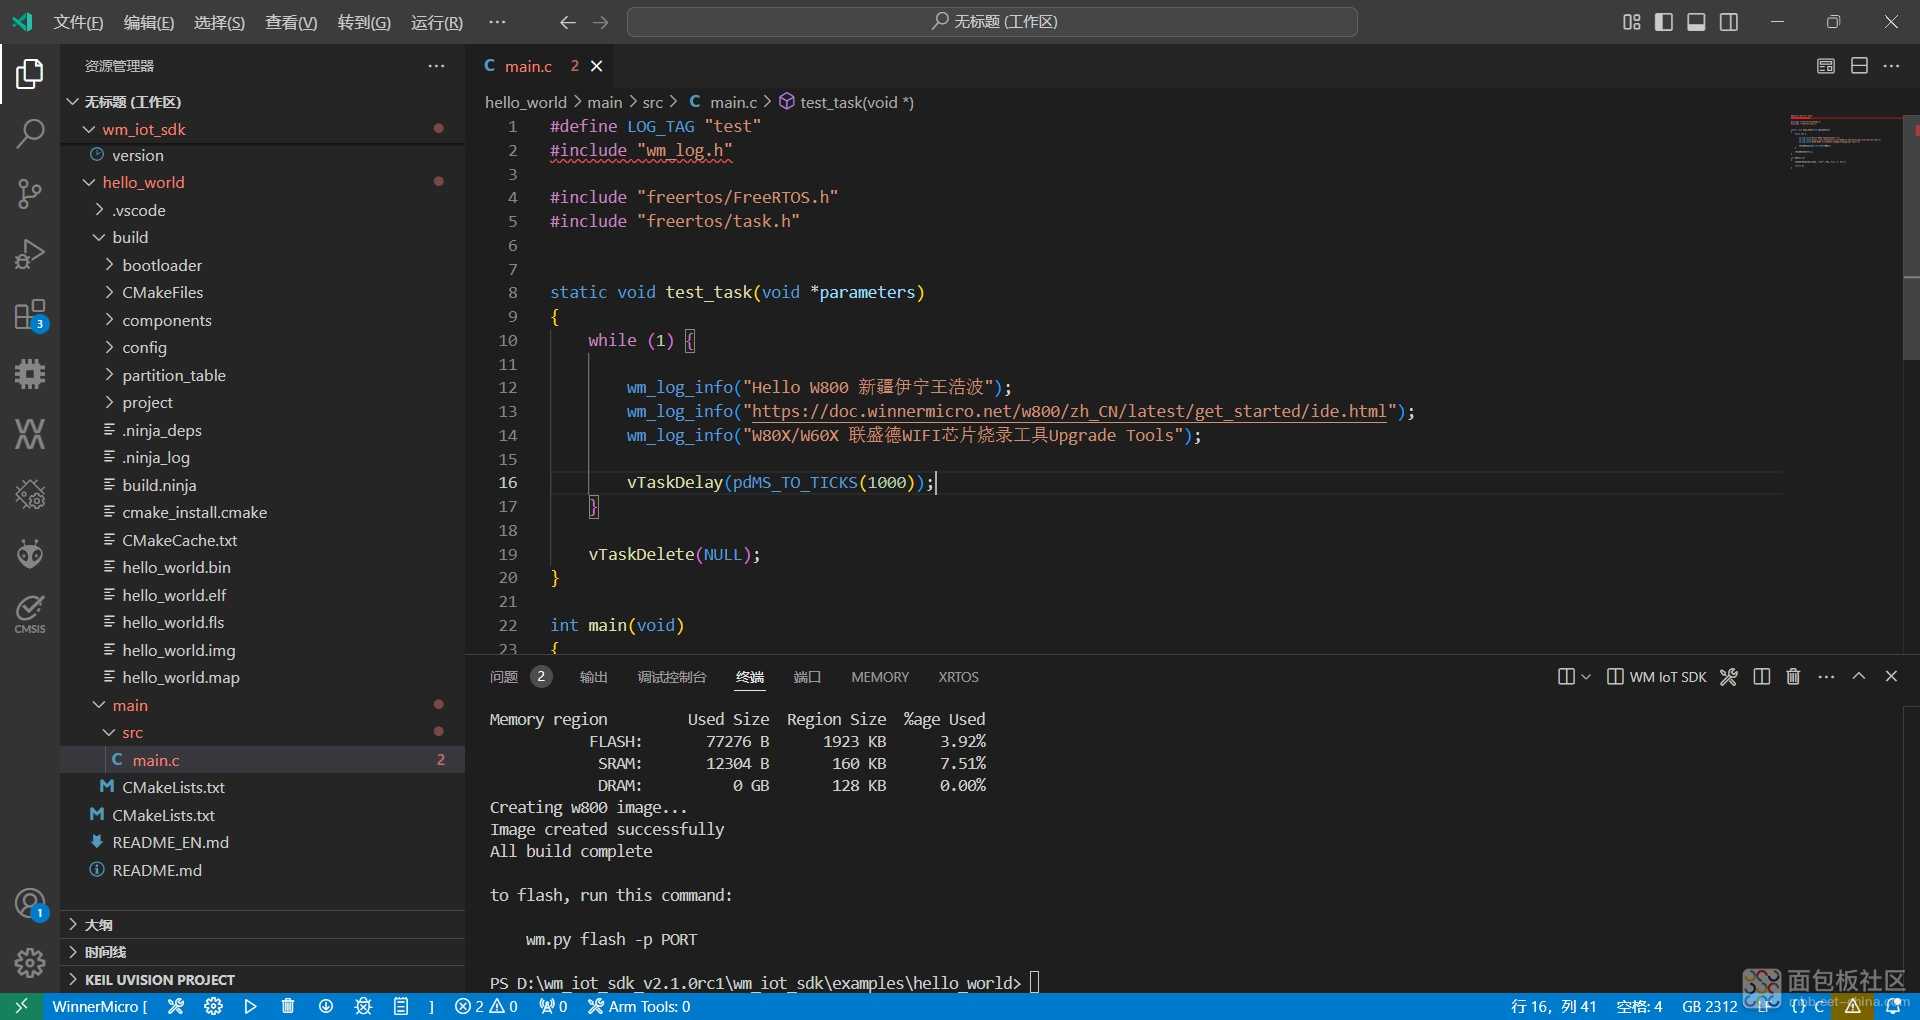The height and width of the screenshot is (1020, 1920).
Task: Open the 文件(F) menu
Action: pyautogui.click(x=78, y=22)
